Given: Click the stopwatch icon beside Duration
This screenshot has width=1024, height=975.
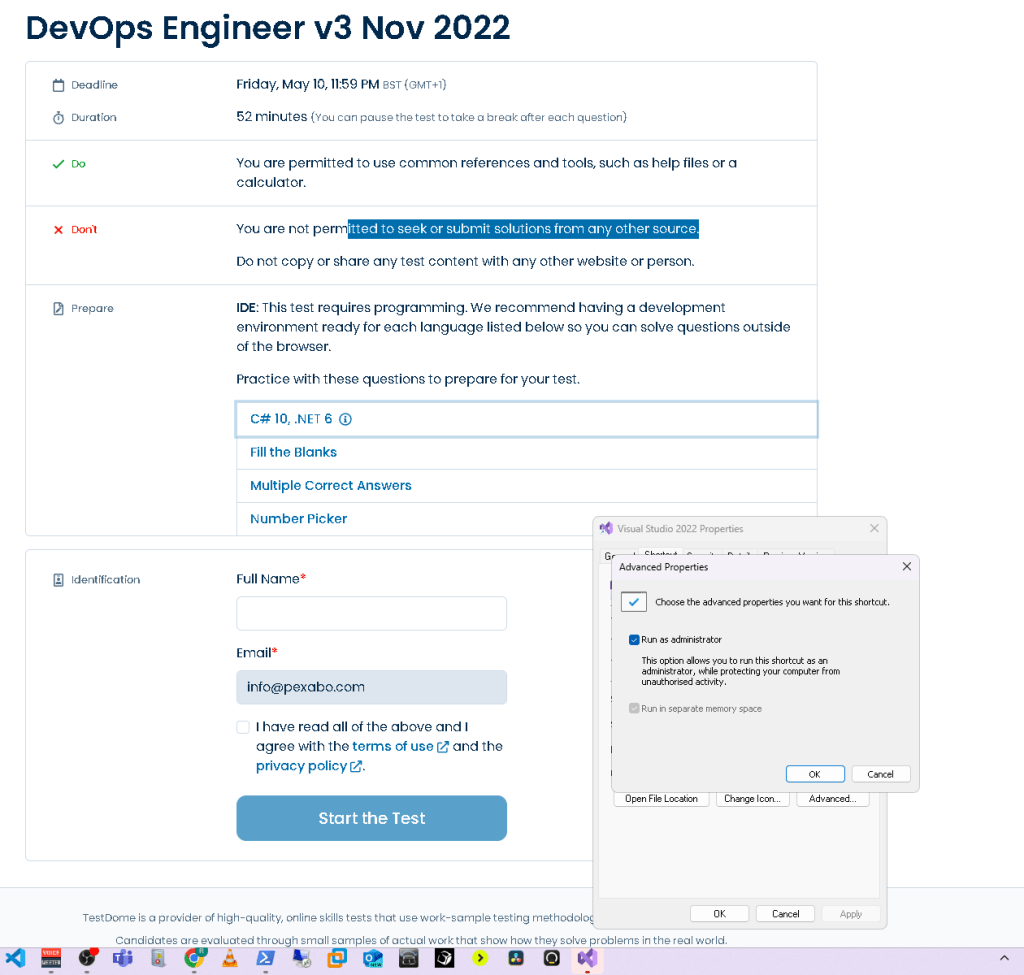Looking at the screenshot, I should [x=59, y=118].
